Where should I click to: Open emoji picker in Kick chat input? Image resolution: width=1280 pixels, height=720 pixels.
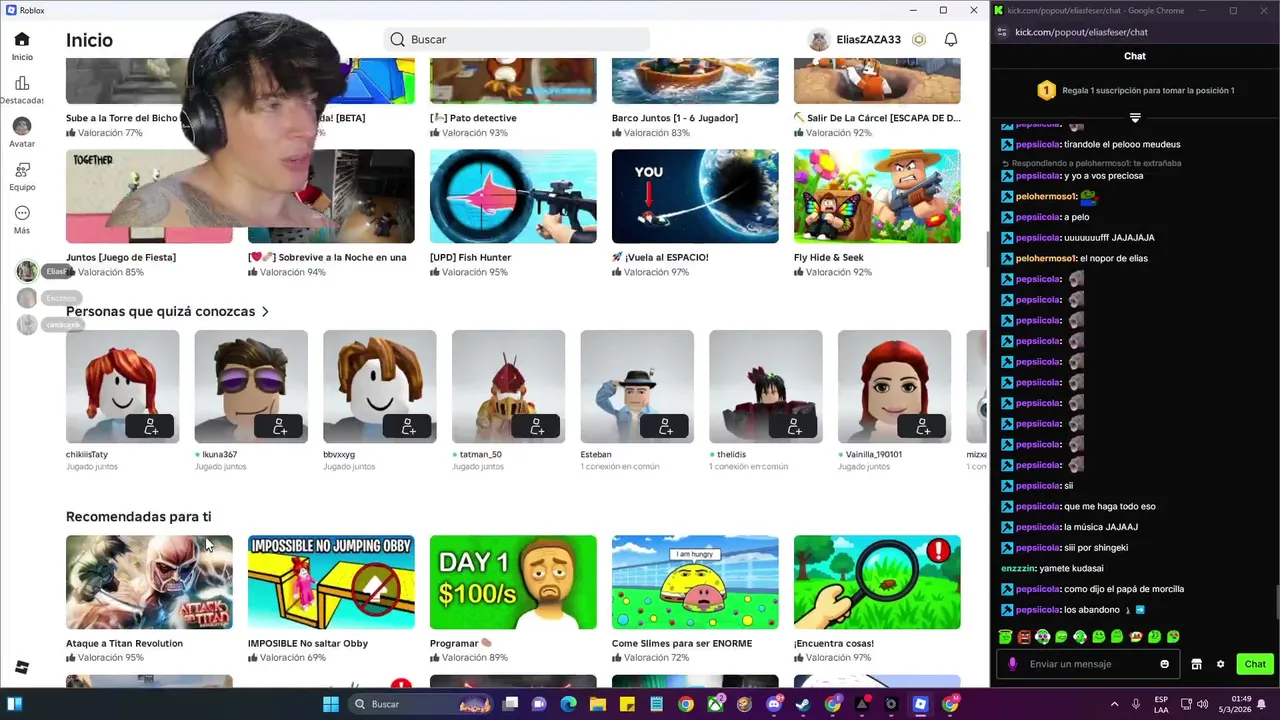tap(1164, 664)
